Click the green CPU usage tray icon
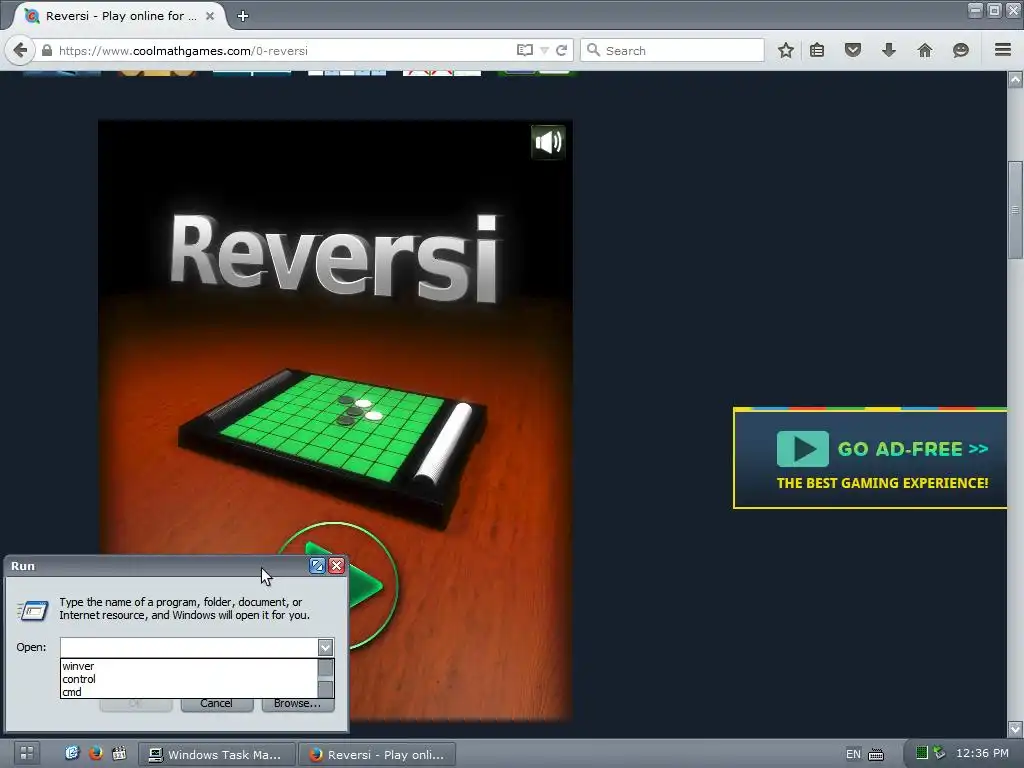 click(921, 753)
